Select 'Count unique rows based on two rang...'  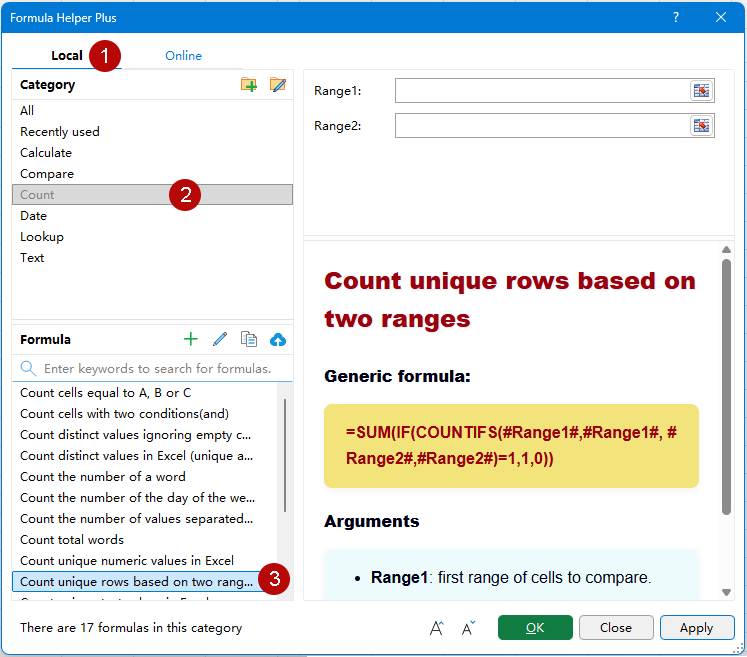point(145,581)
